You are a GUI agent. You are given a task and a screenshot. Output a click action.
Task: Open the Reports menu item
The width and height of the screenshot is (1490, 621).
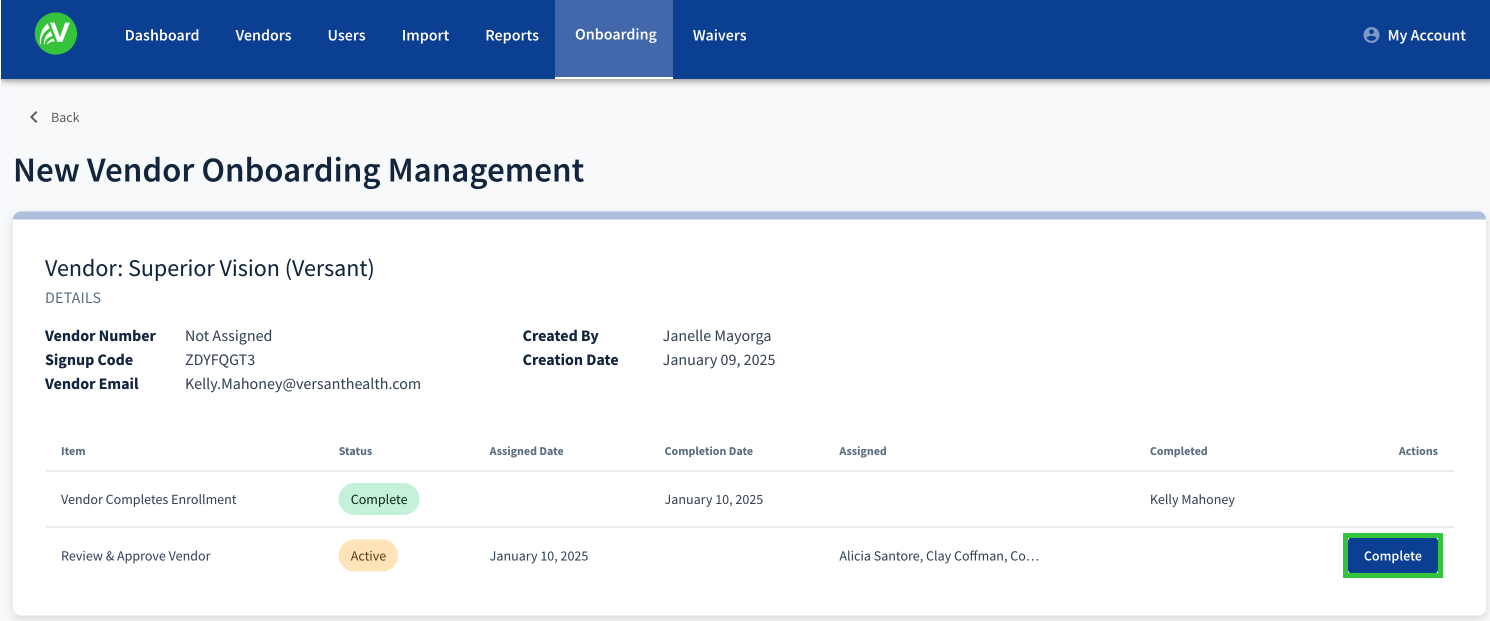[x=512, y=35]
